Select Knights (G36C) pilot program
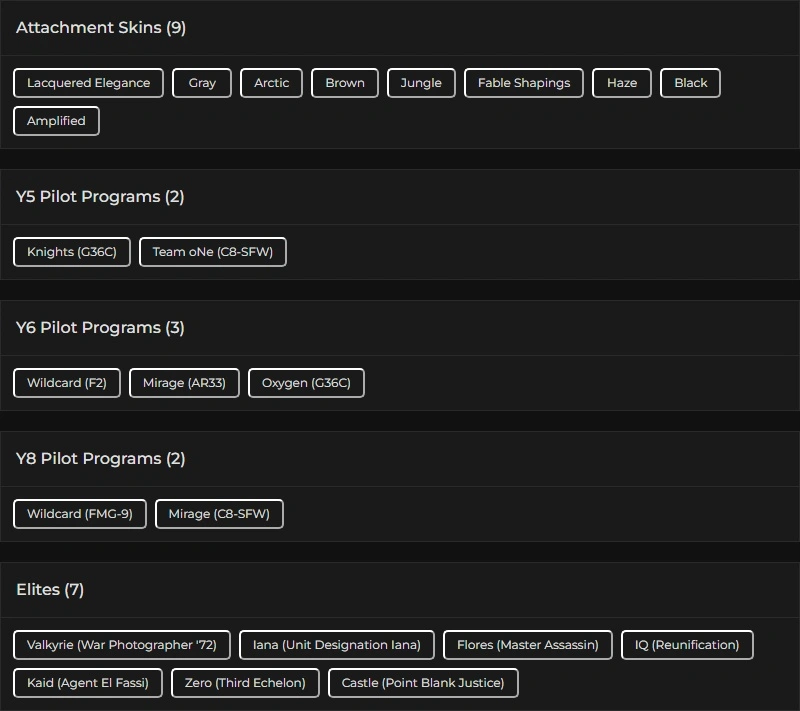 click(x=72, y=252)
